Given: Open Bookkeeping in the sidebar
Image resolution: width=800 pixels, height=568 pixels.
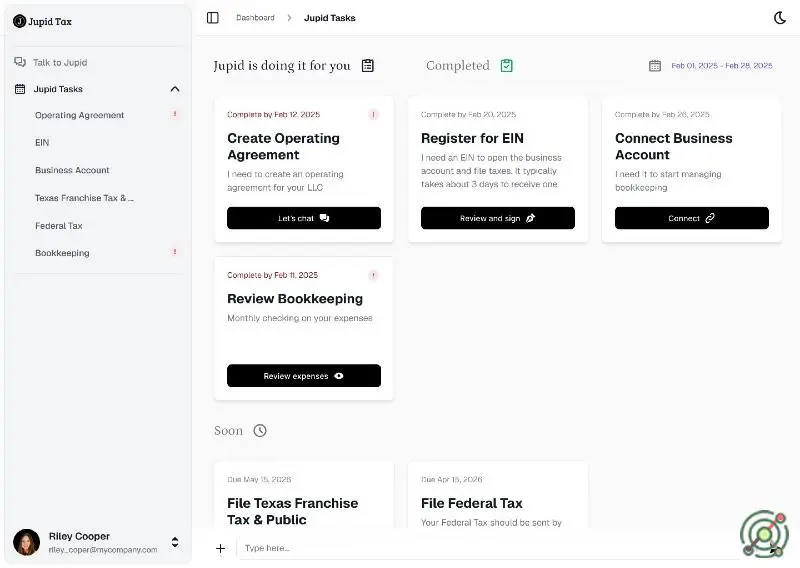Looking at the screenshot, I should (x=62, y=253).
